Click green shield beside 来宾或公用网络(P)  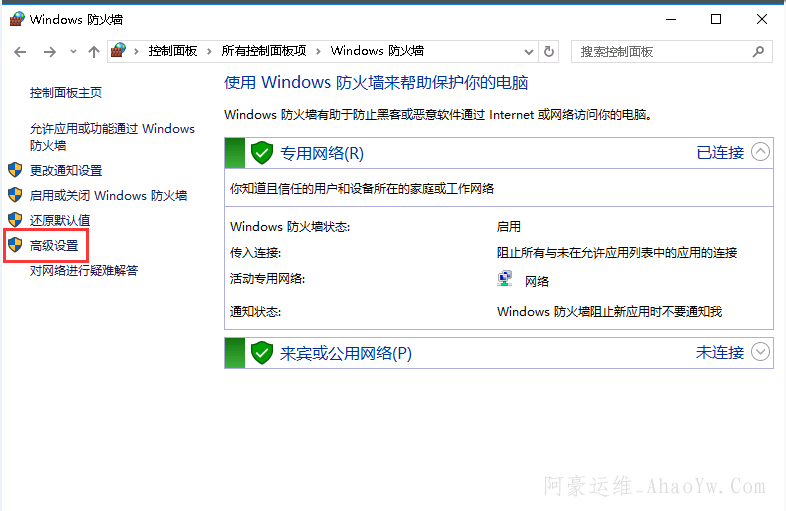point(262,353)
